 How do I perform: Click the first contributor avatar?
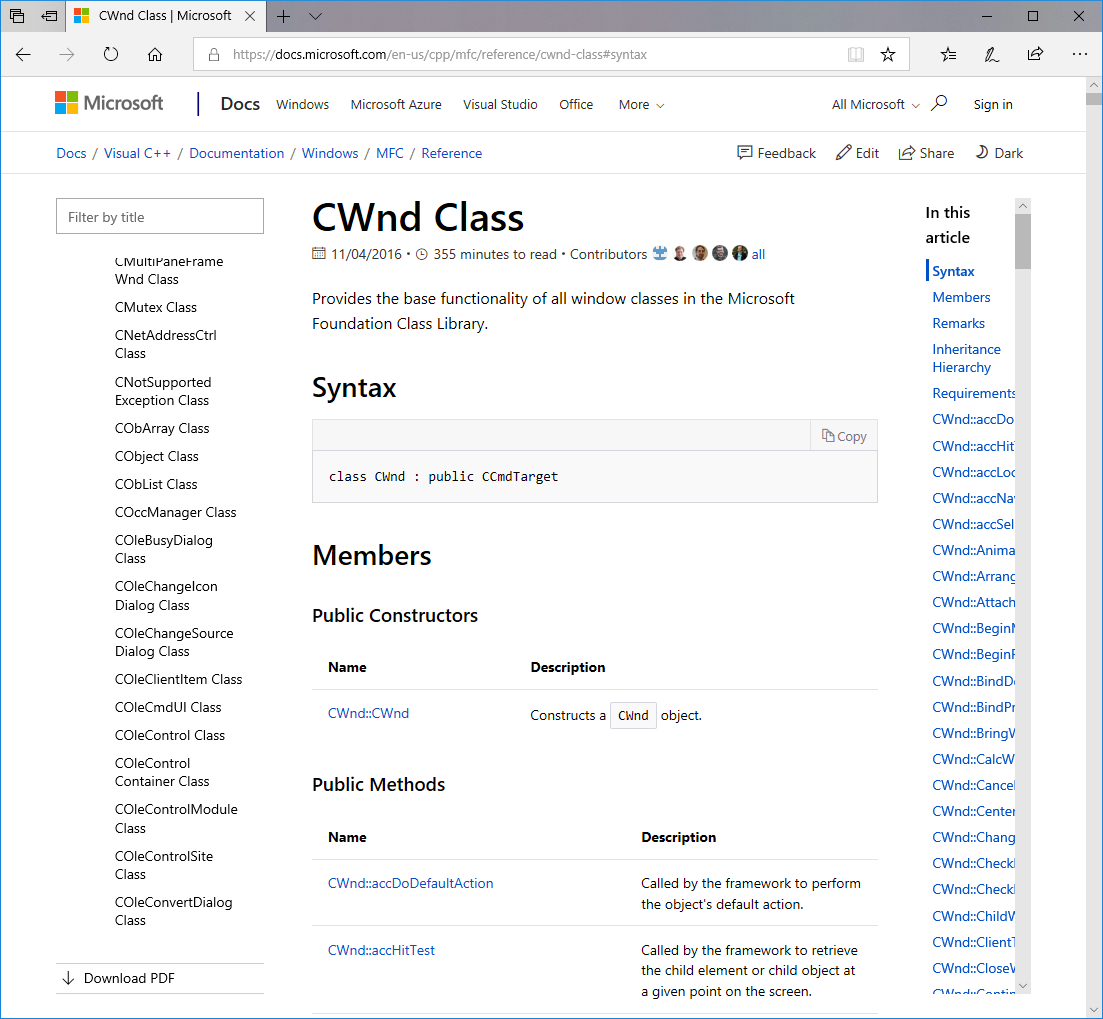tap(660, 253)
